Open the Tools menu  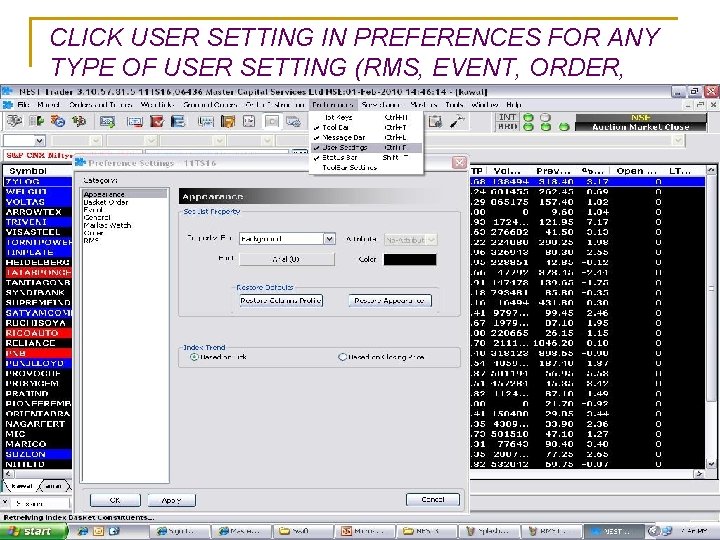pos(454,105)
